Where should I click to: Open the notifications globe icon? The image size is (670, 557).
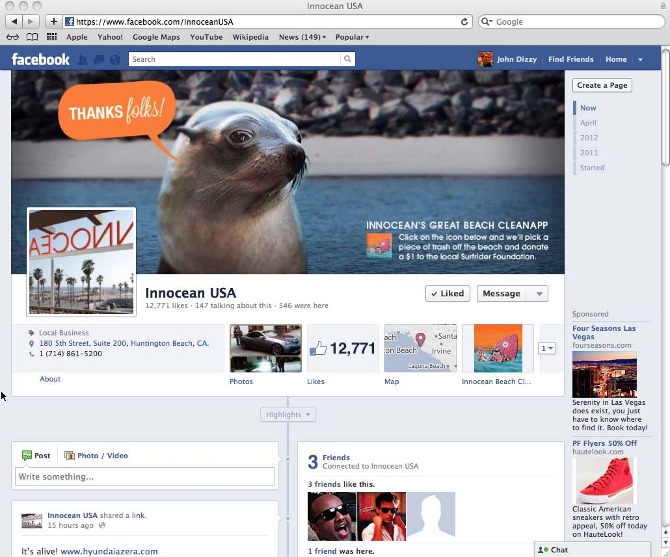115,60
